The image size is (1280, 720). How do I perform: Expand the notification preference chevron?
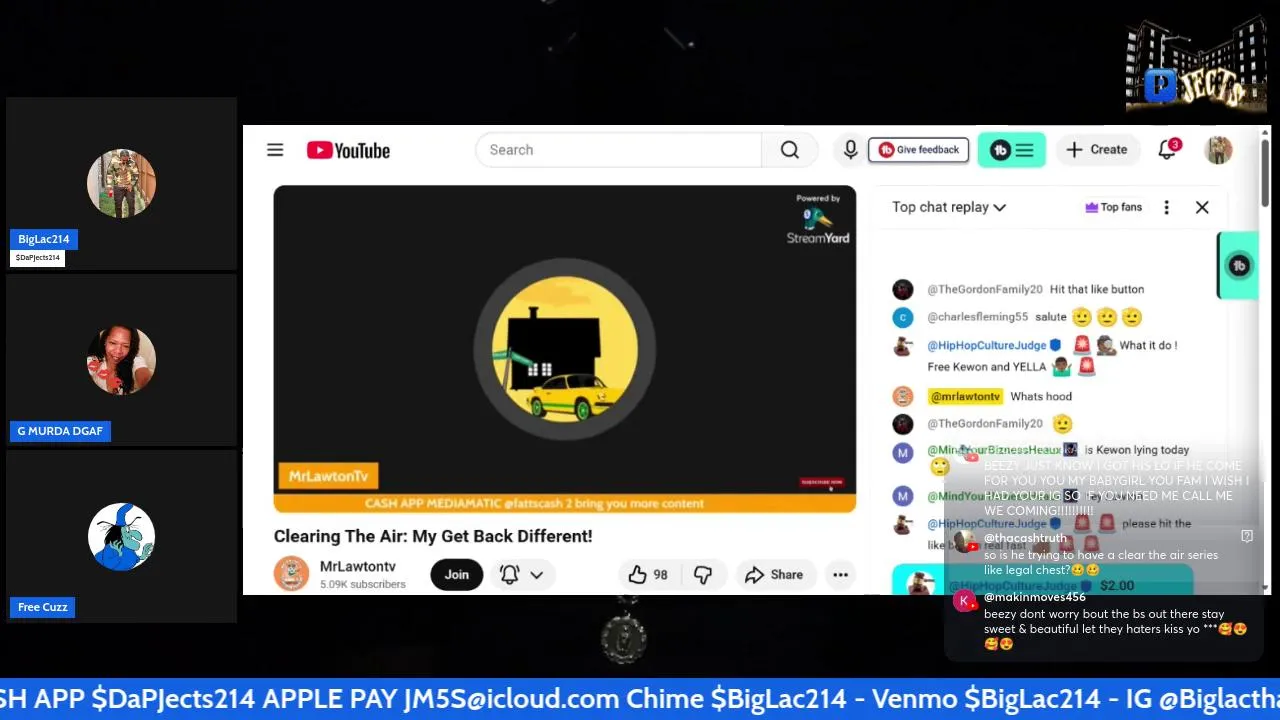[x=536, y=574]
